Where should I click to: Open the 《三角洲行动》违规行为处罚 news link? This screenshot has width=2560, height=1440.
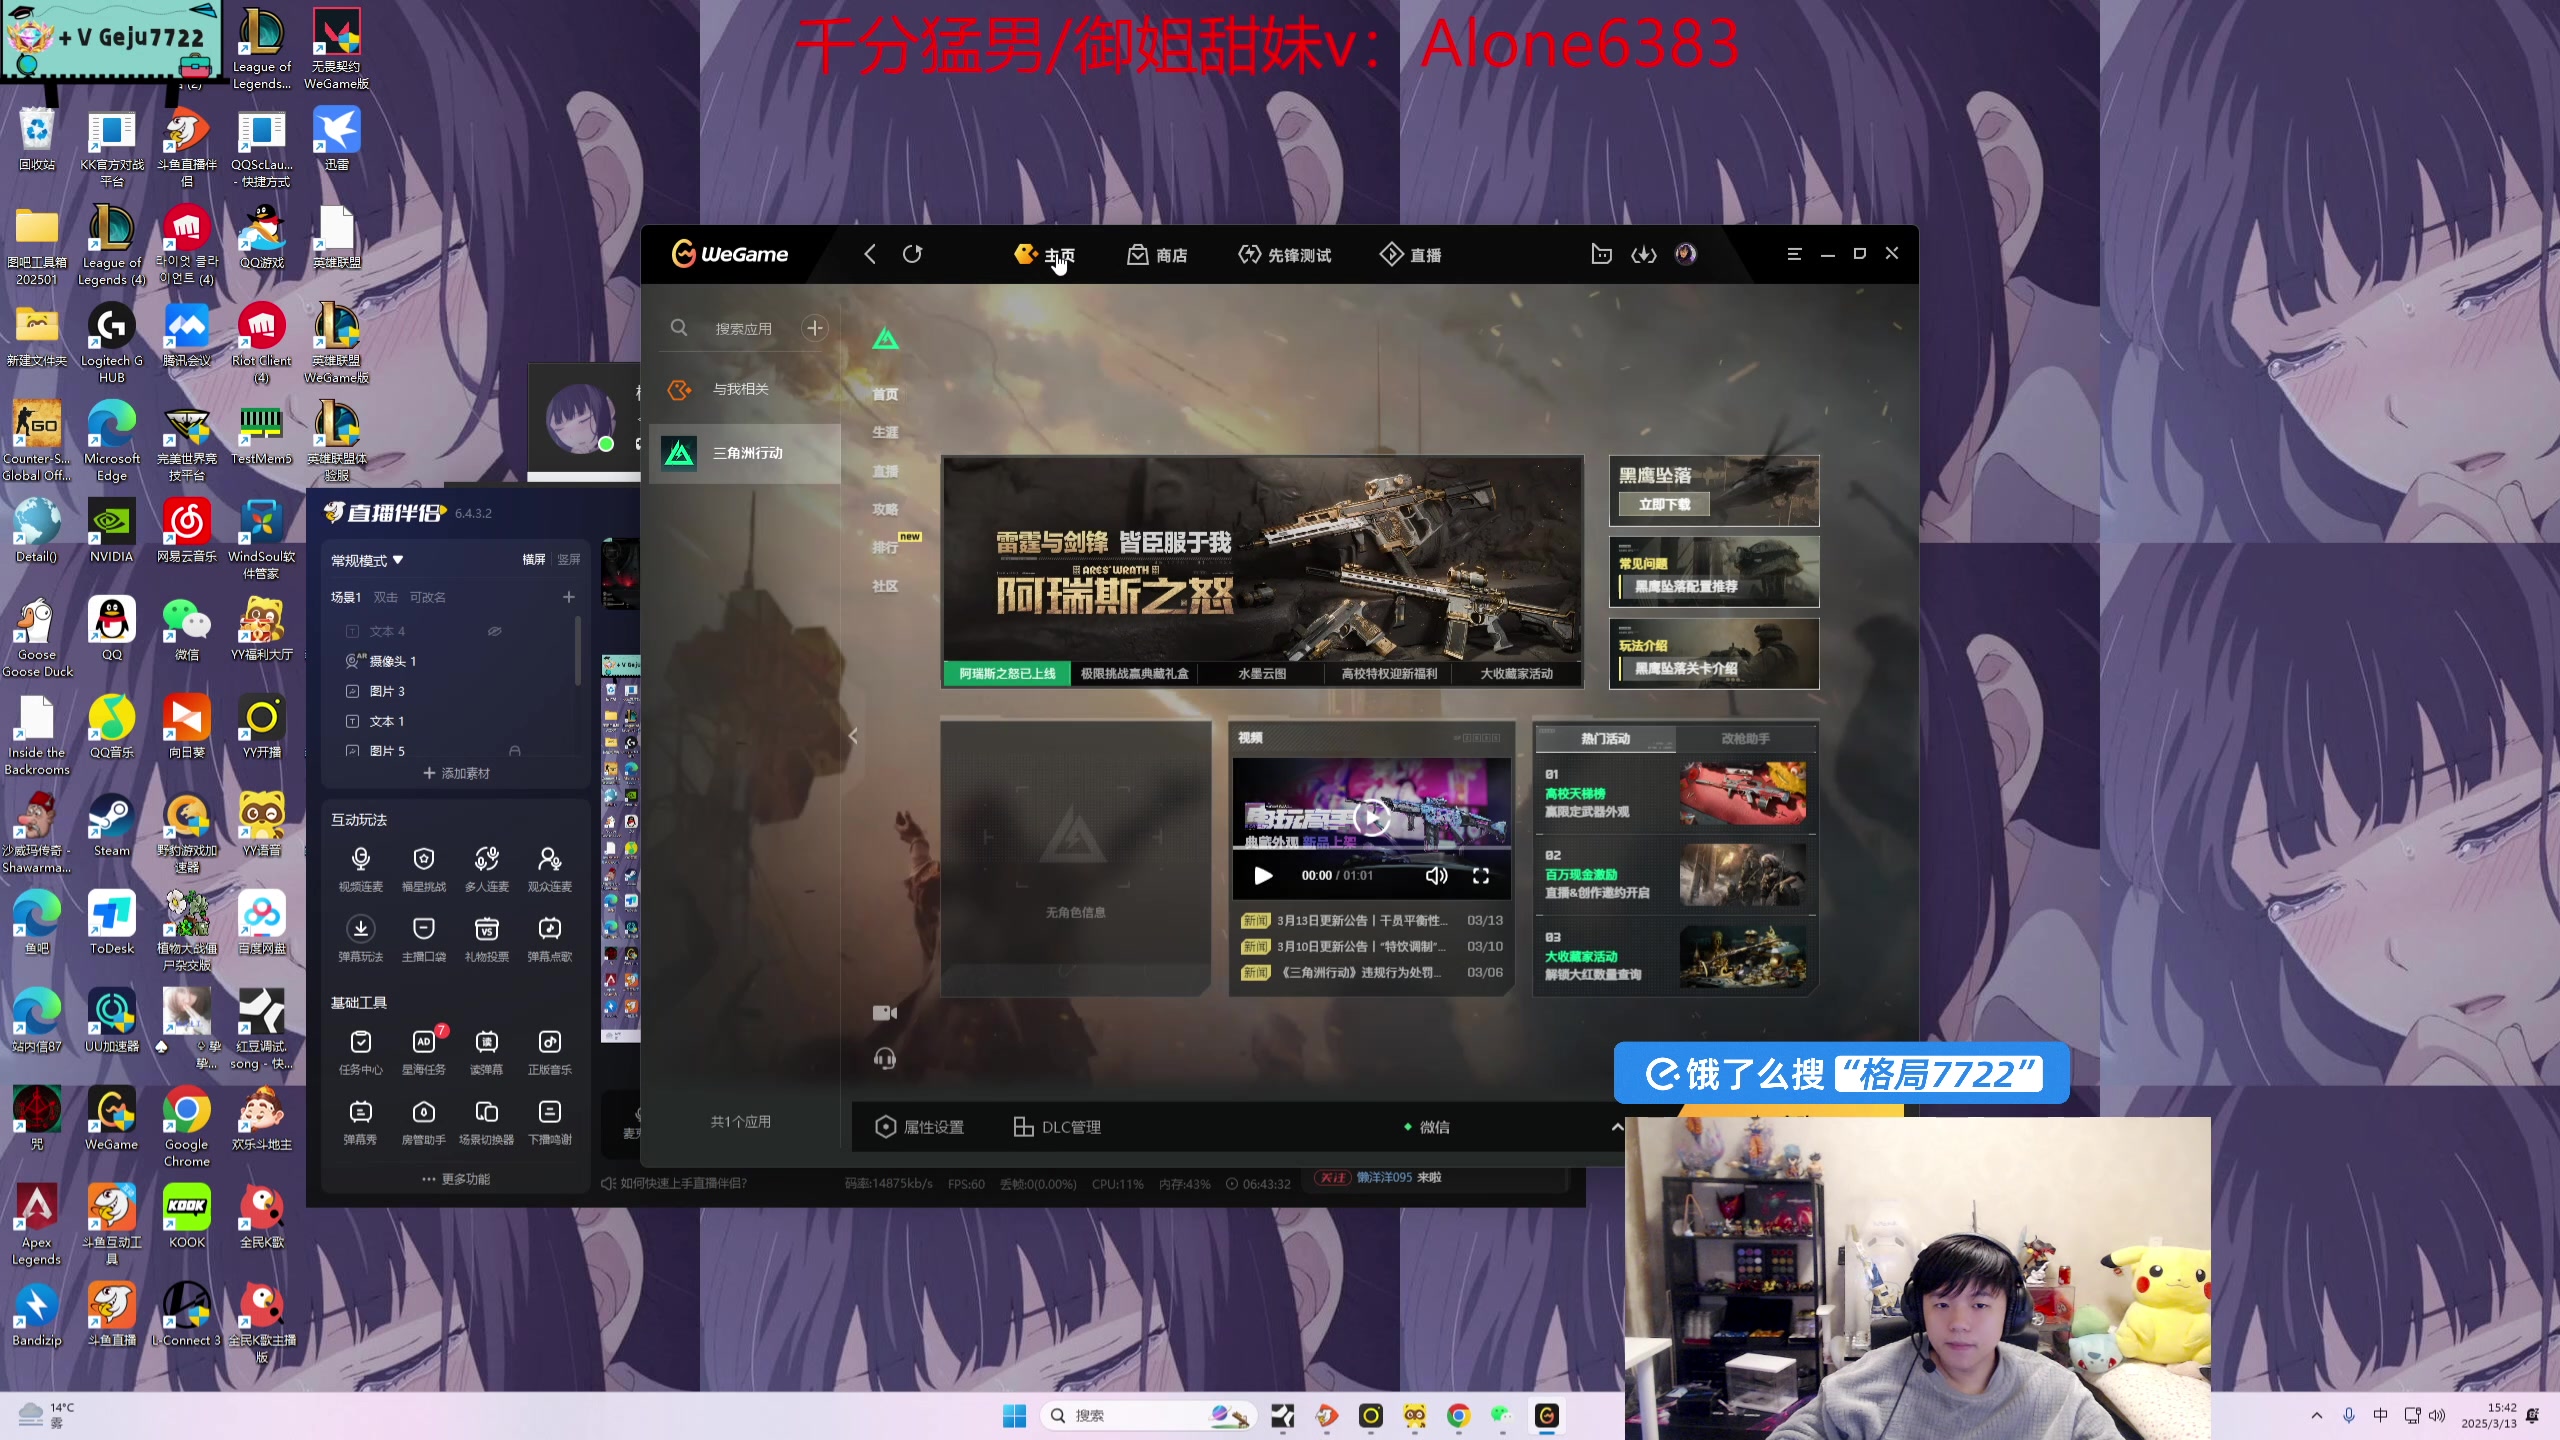pyautogui.click(x=1360, y=972)
